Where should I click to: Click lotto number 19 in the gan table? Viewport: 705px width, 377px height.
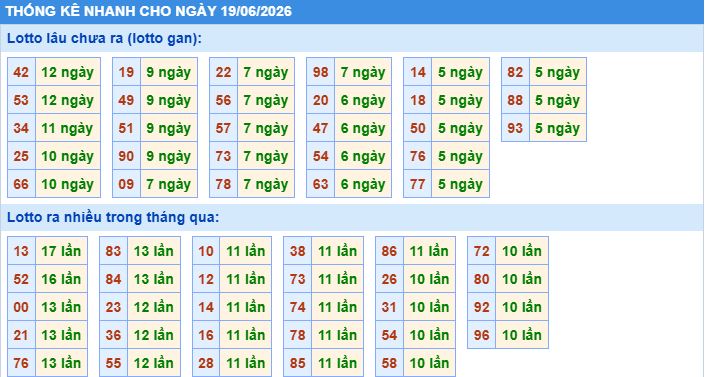point(126,72)
